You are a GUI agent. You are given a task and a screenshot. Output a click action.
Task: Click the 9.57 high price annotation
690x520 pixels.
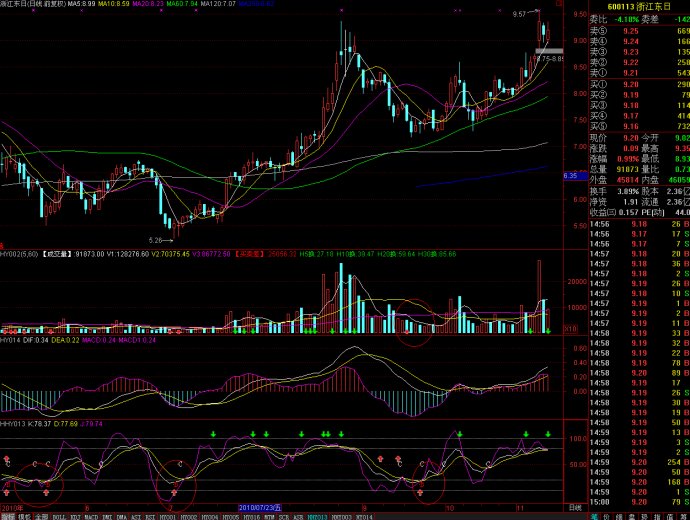point(519,15)
